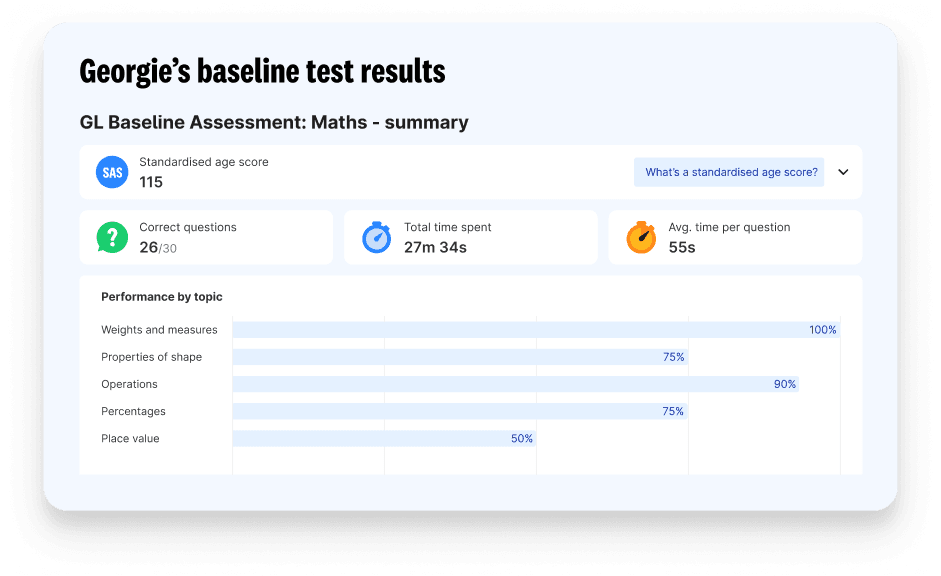Click the 100% score label

pyautogui.click(x=823, y=329)
